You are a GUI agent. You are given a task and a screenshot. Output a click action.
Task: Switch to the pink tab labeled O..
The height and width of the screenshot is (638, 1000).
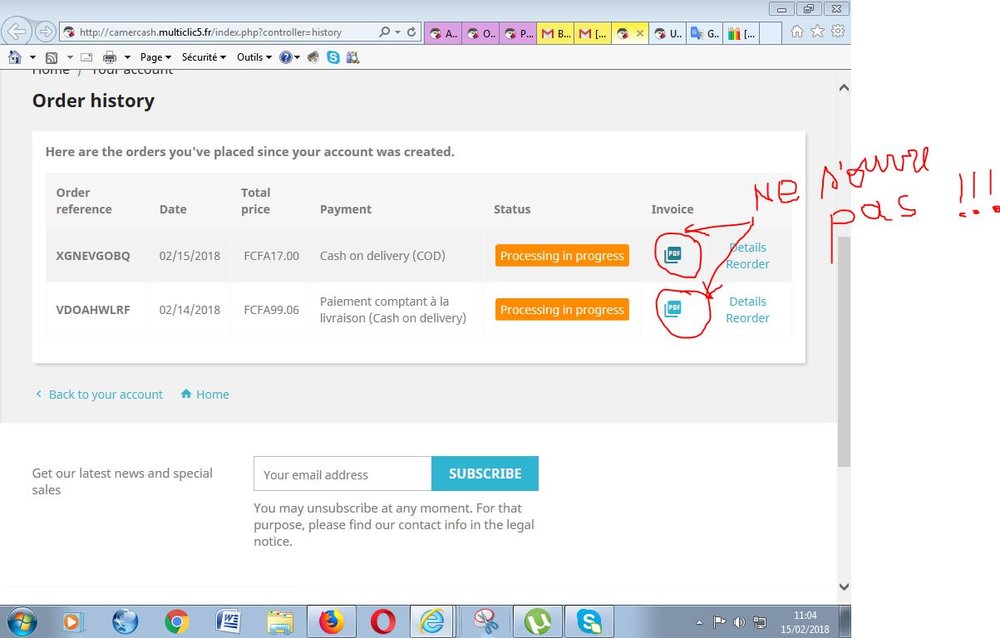click(480, 33)
